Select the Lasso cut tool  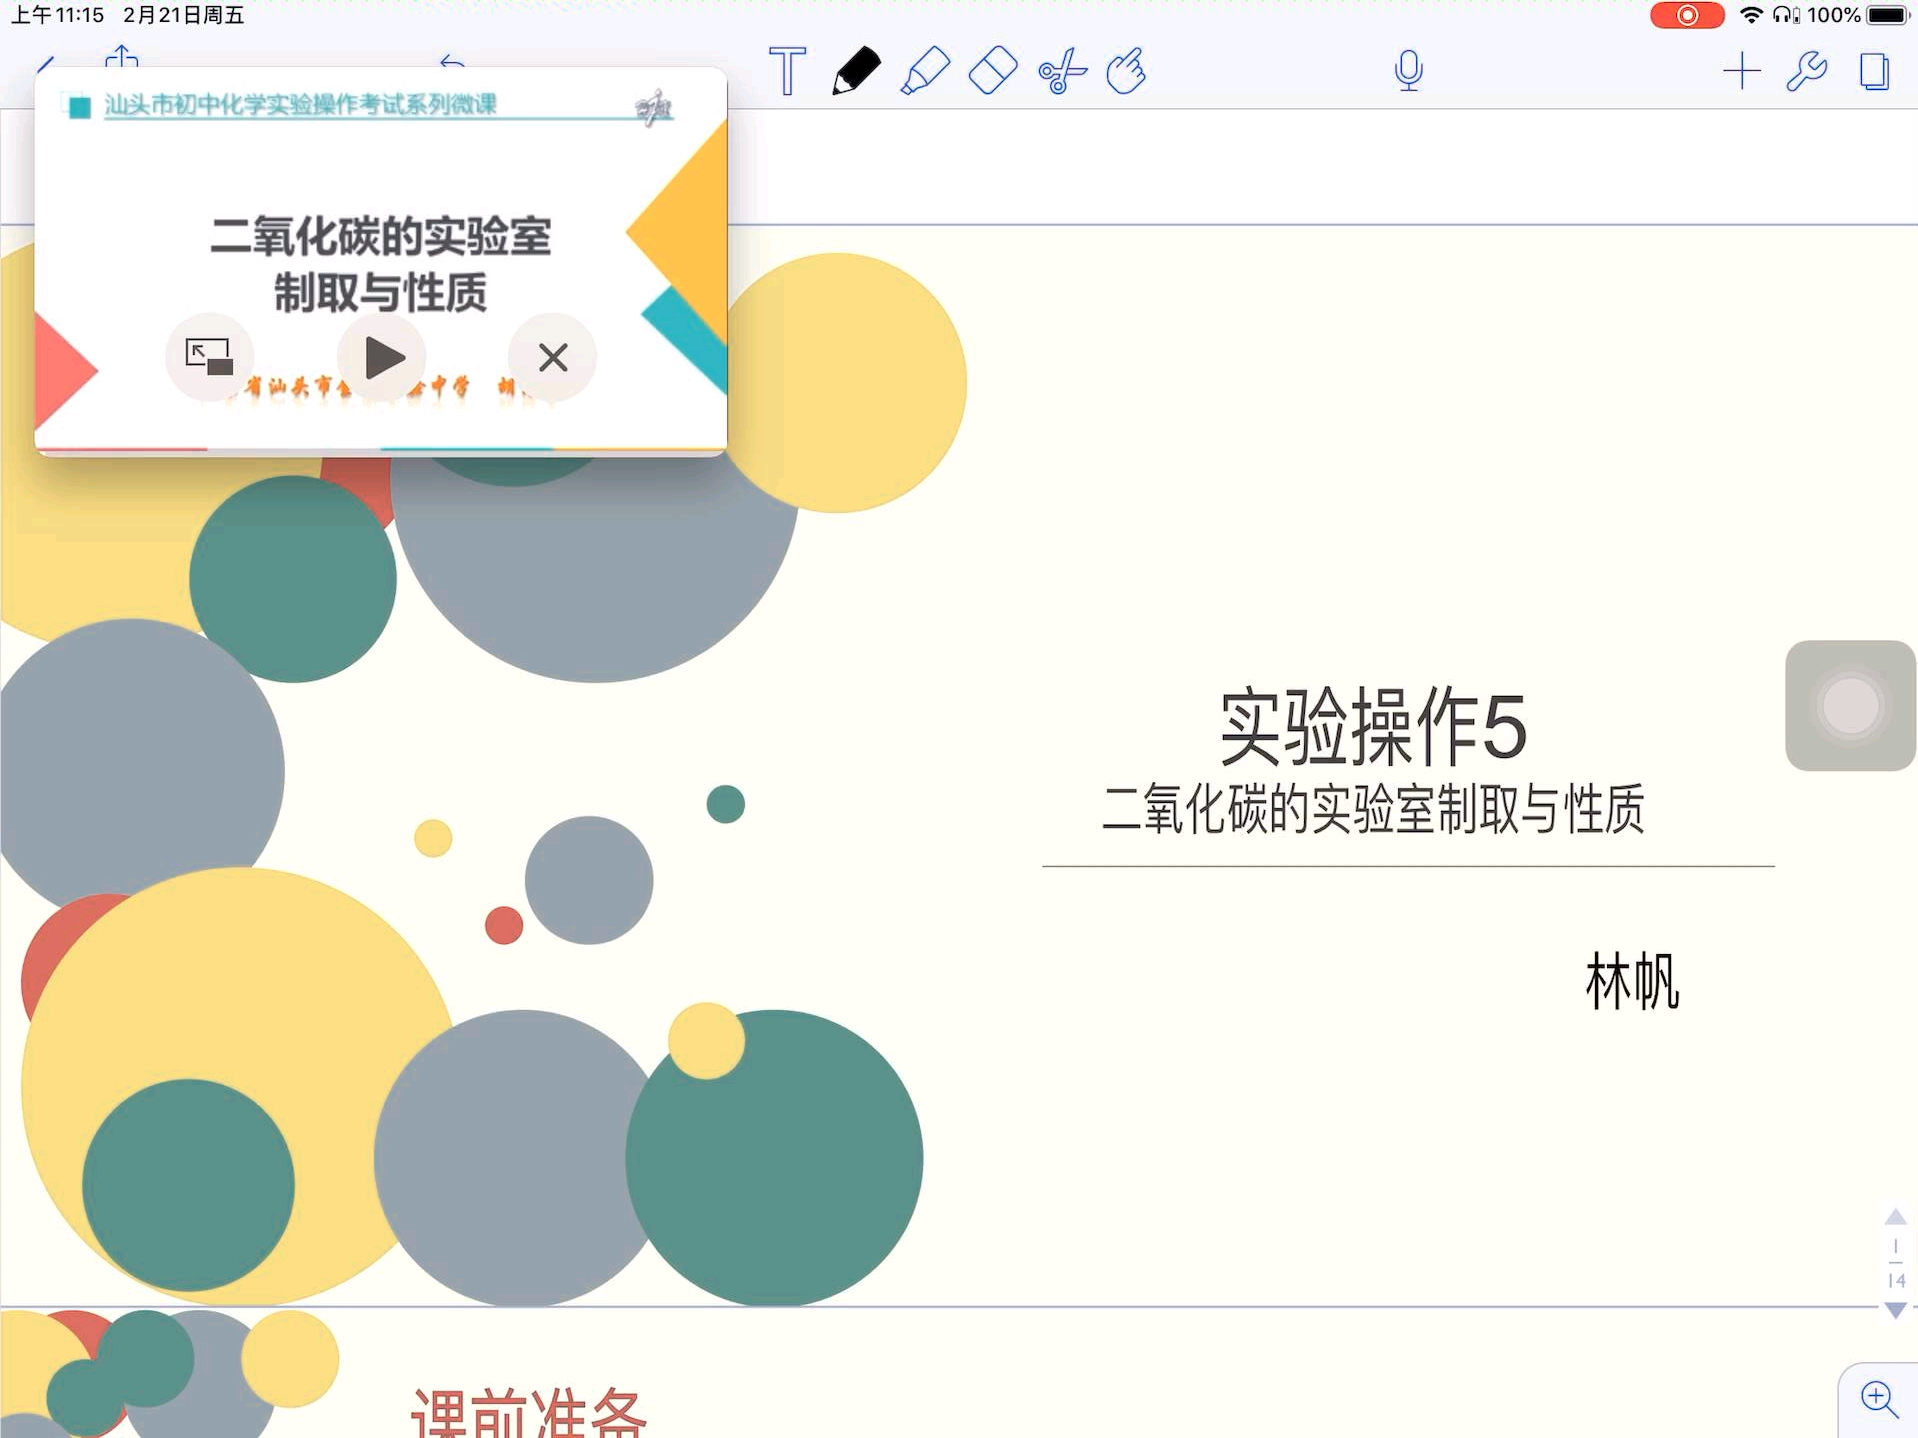coord(1062,71)
